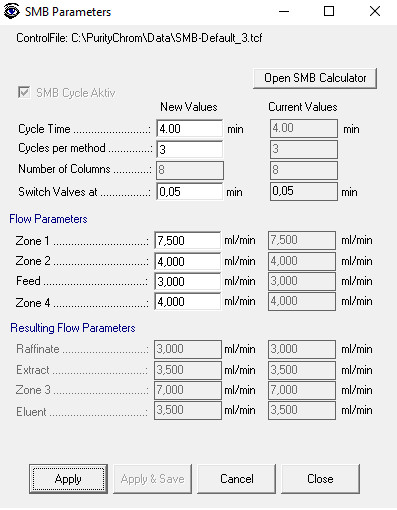Viewport: 397px width, 510px height.
Task: Select the Feed flow new value field
Action: pyautogui.click(x=188, y=281)
